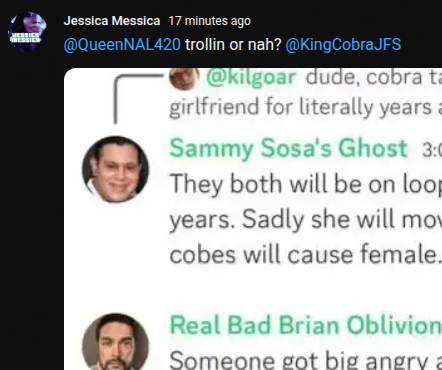Open Sammy Sosa's Ghost profile picture
The width and height of the screenshot is (442, 370).
[x=115, y=169]
